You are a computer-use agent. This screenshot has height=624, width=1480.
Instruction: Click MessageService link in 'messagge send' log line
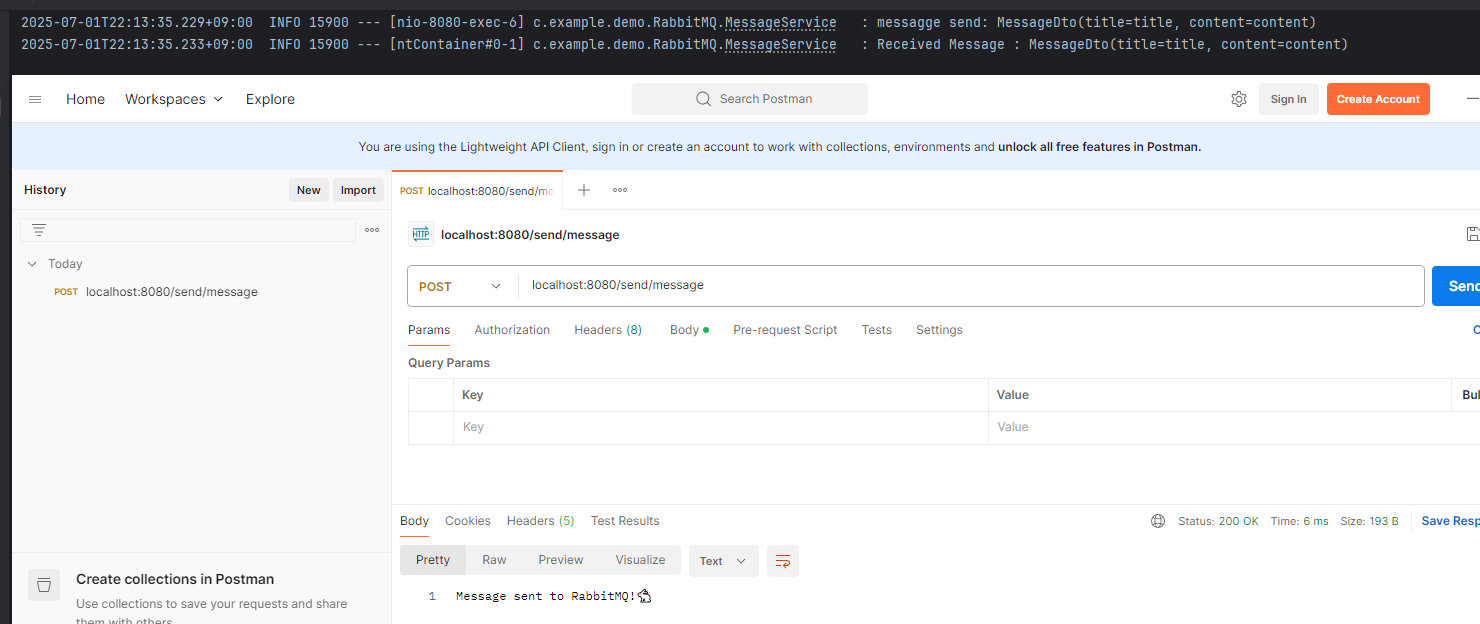click(x=781, y=22)
